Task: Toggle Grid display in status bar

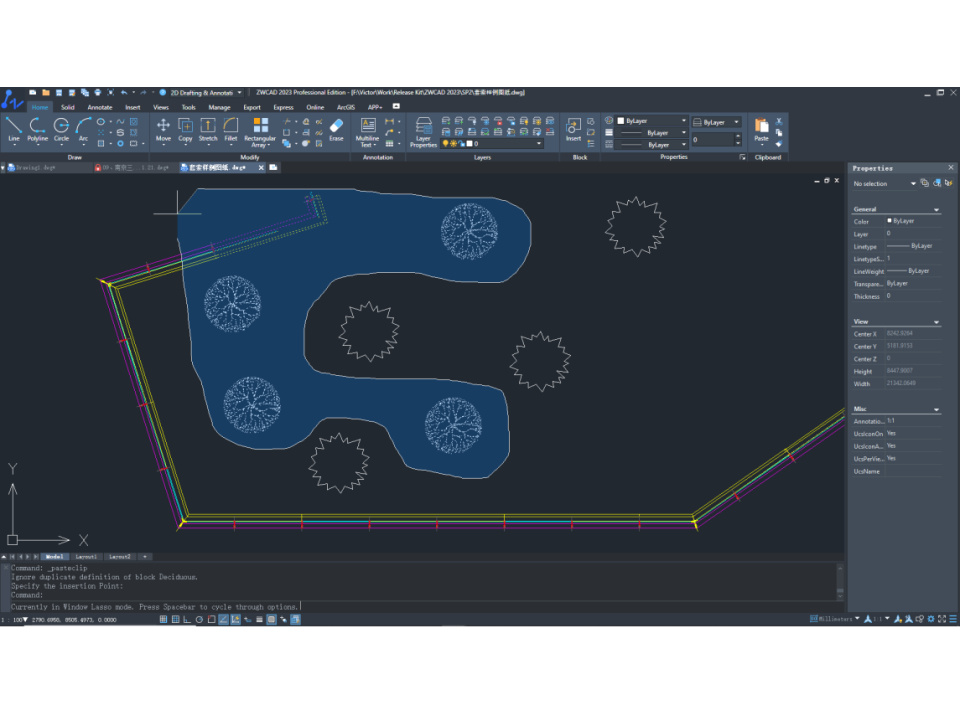Action: 176,620
